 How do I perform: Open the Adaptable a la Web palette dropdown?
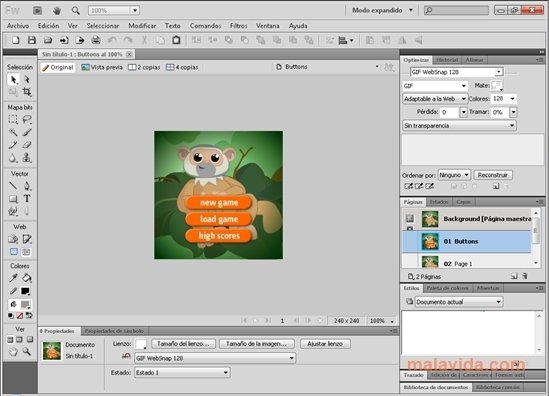point(435,99)
